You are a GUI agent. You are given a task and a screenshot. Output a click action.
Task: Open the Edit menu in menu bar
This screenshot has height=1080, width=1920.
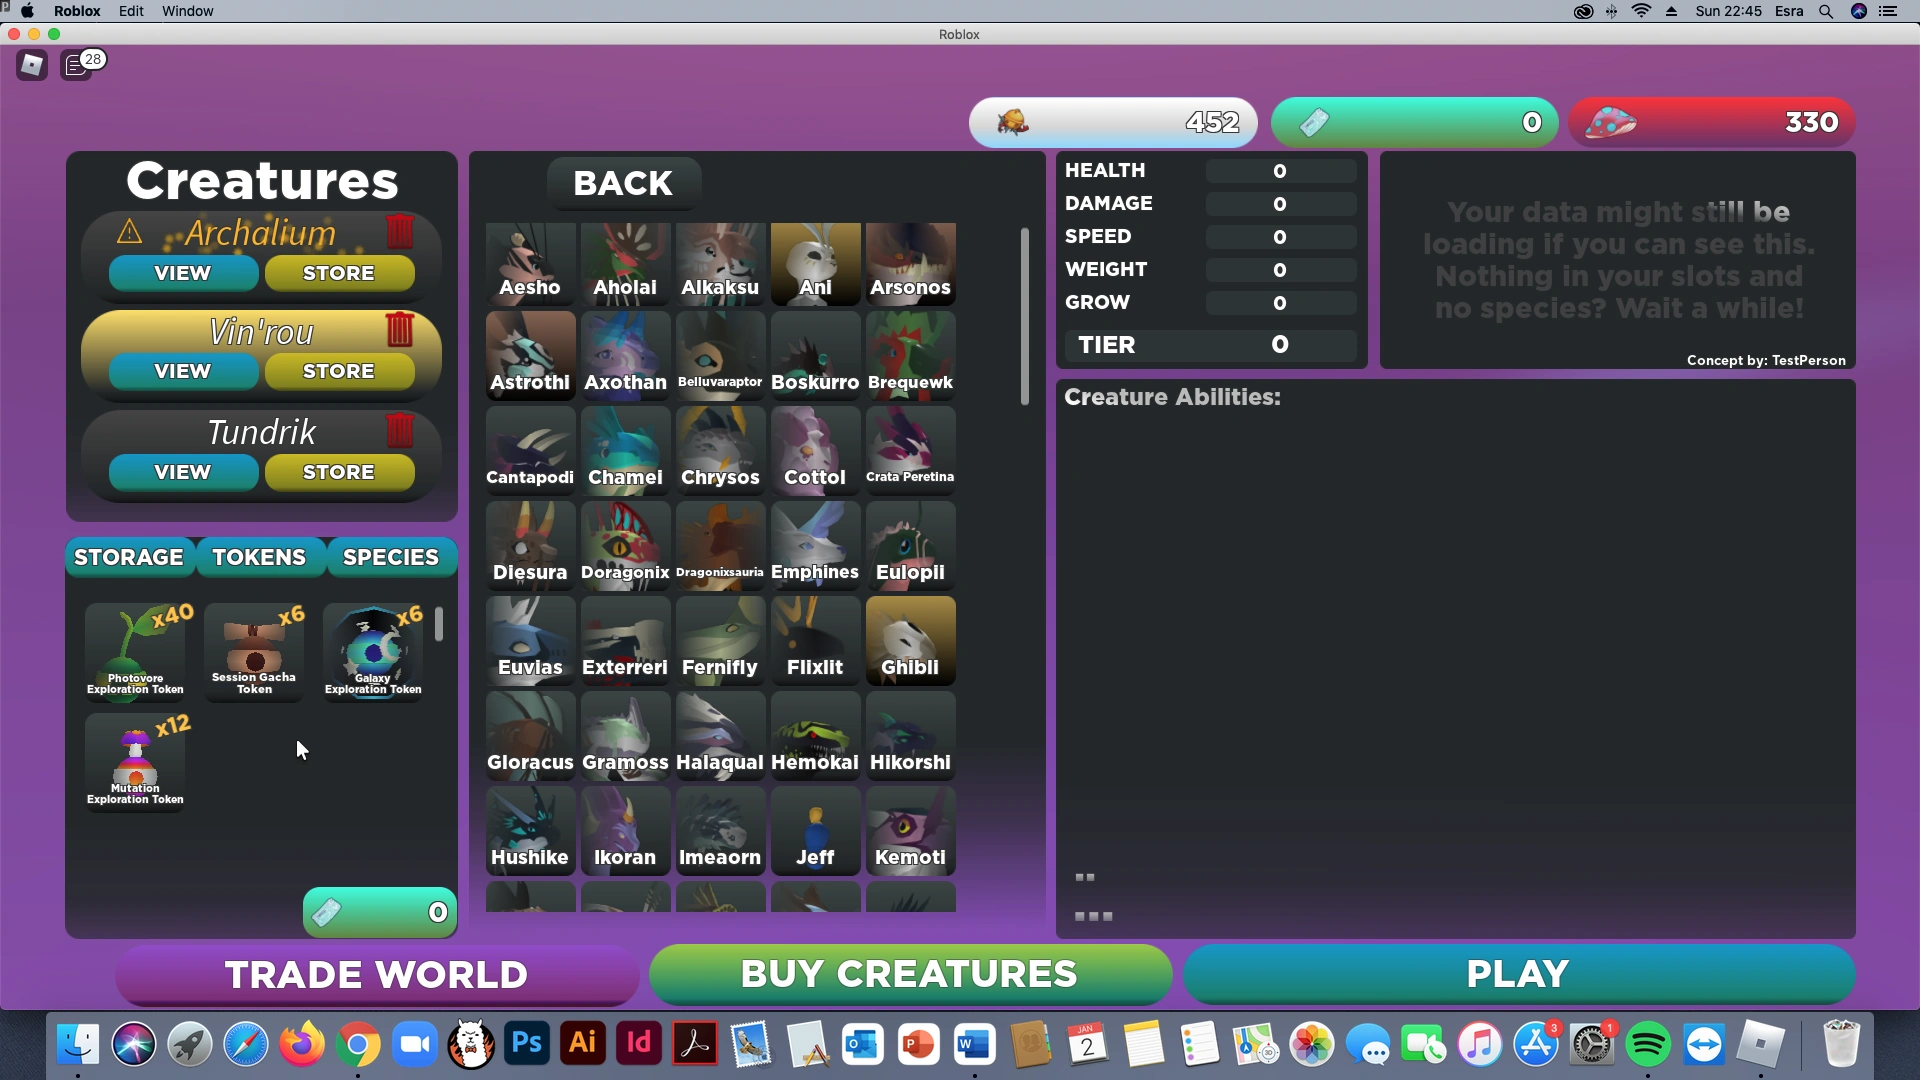coord(131,11)
